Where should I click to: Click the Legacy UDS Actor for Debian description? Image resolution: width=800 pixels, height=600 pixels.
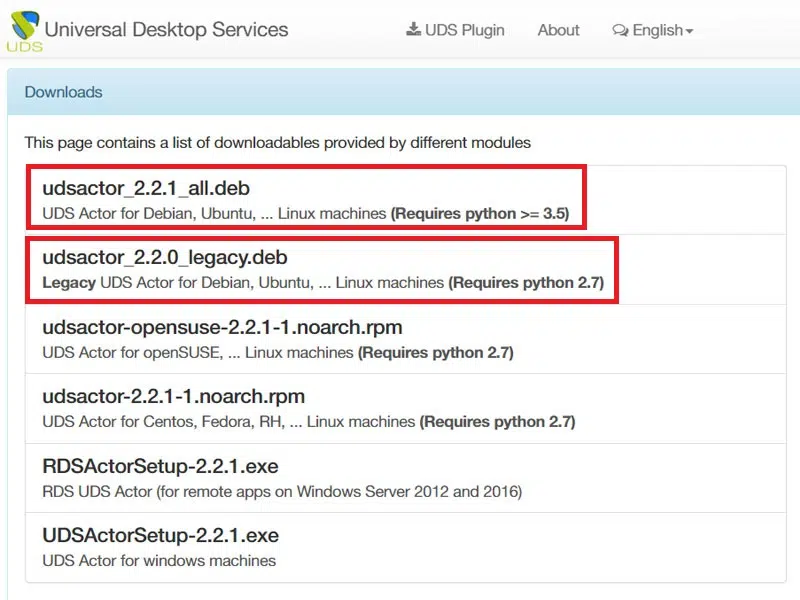point(323,283)
